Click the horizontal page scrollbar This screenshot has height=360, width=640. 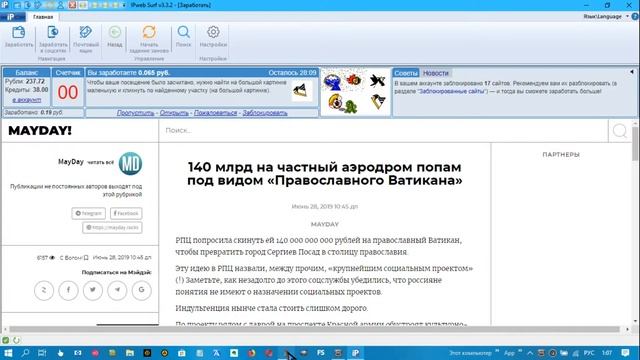pyautogui.click(x=314, y=329)
